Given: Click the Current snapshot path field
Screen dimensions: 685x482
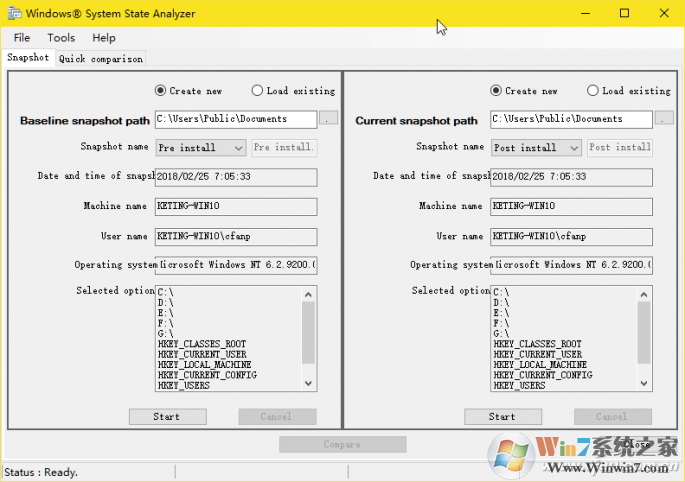Looking at the screenshot, I should 571,119.
